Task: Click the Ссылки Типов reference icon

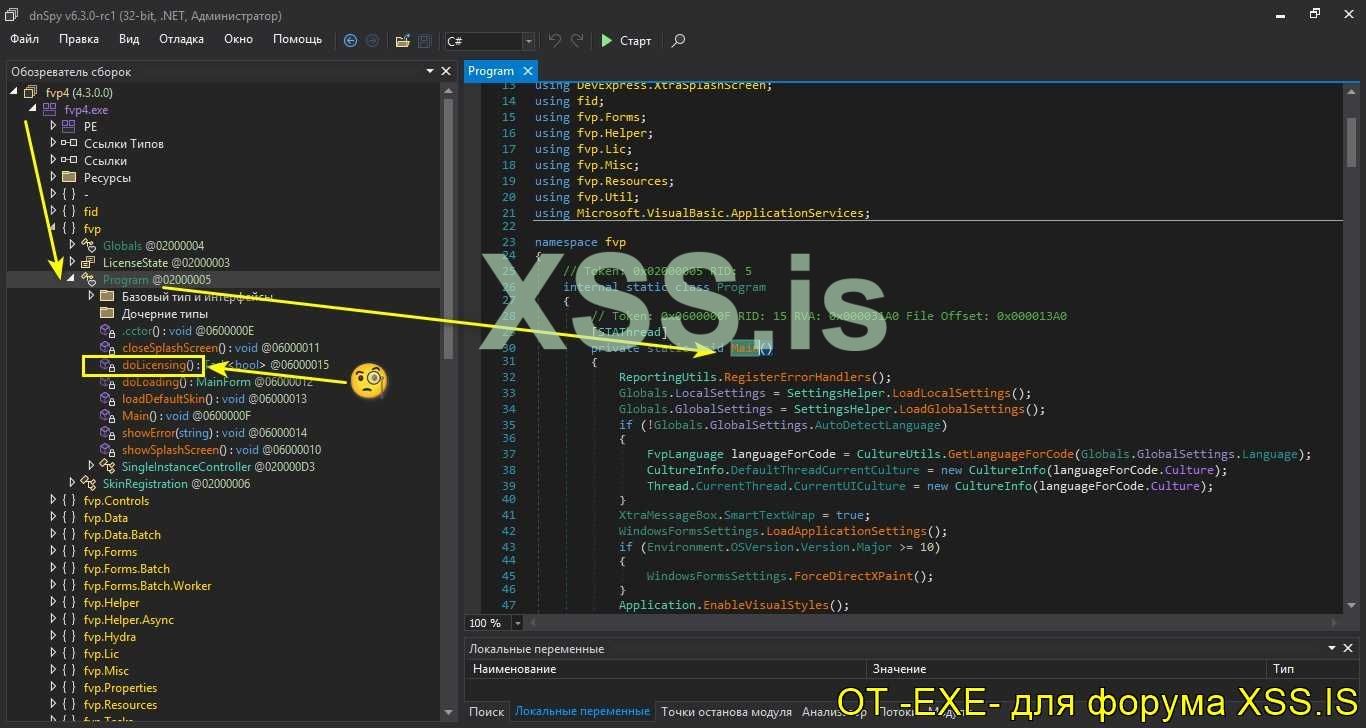Action: 68,144
